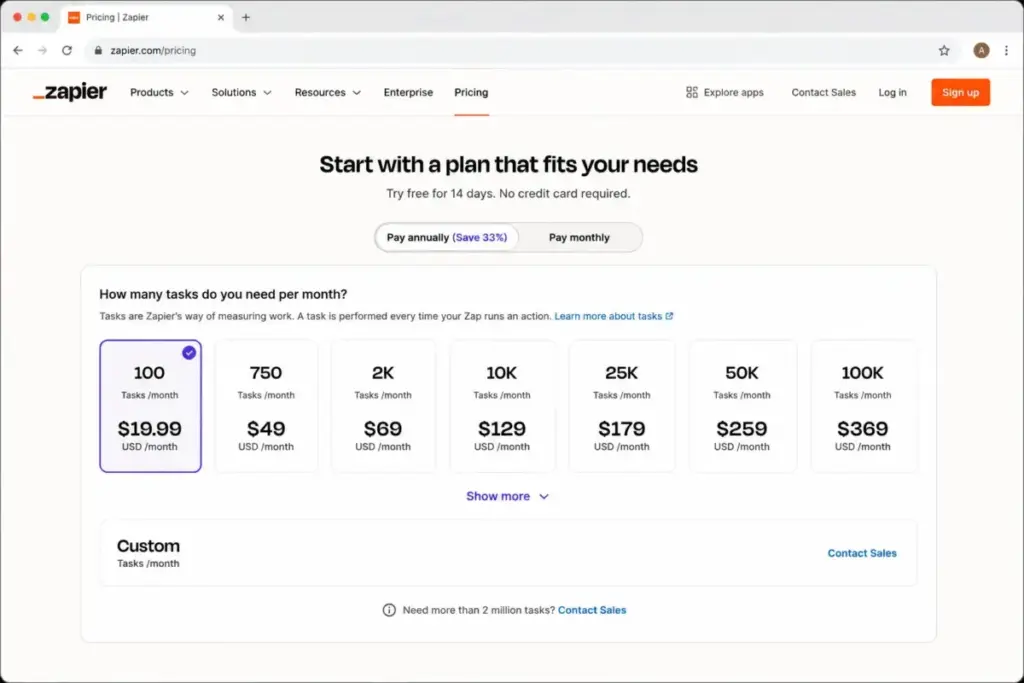Click the checkmark badge on the 100 tasks card
The image size is (1024, 683).
[189, 353]
